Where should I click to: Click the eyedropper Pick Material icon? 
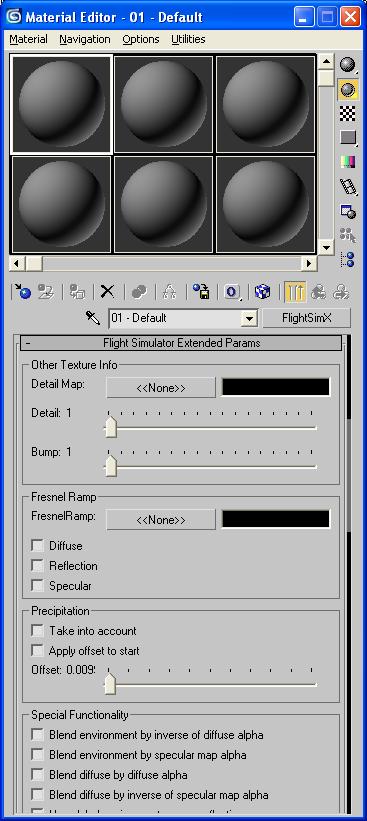[93, 318]
